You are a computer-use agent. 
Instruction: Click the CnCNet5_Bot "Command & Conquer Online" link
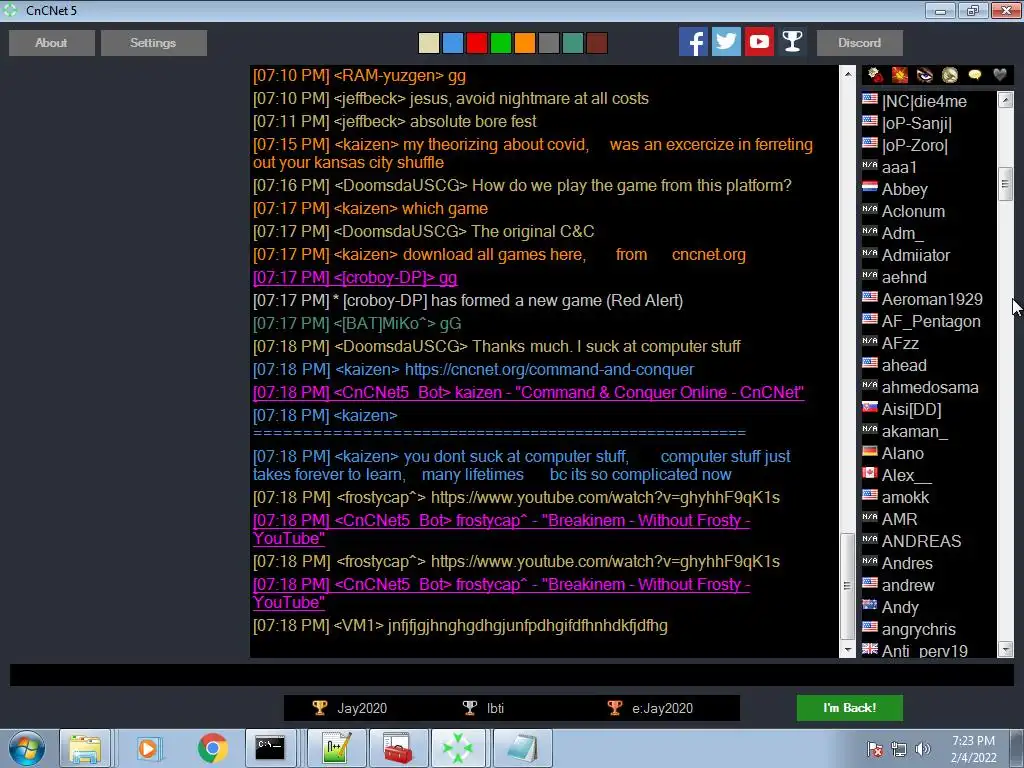click(x=528, y=392)
